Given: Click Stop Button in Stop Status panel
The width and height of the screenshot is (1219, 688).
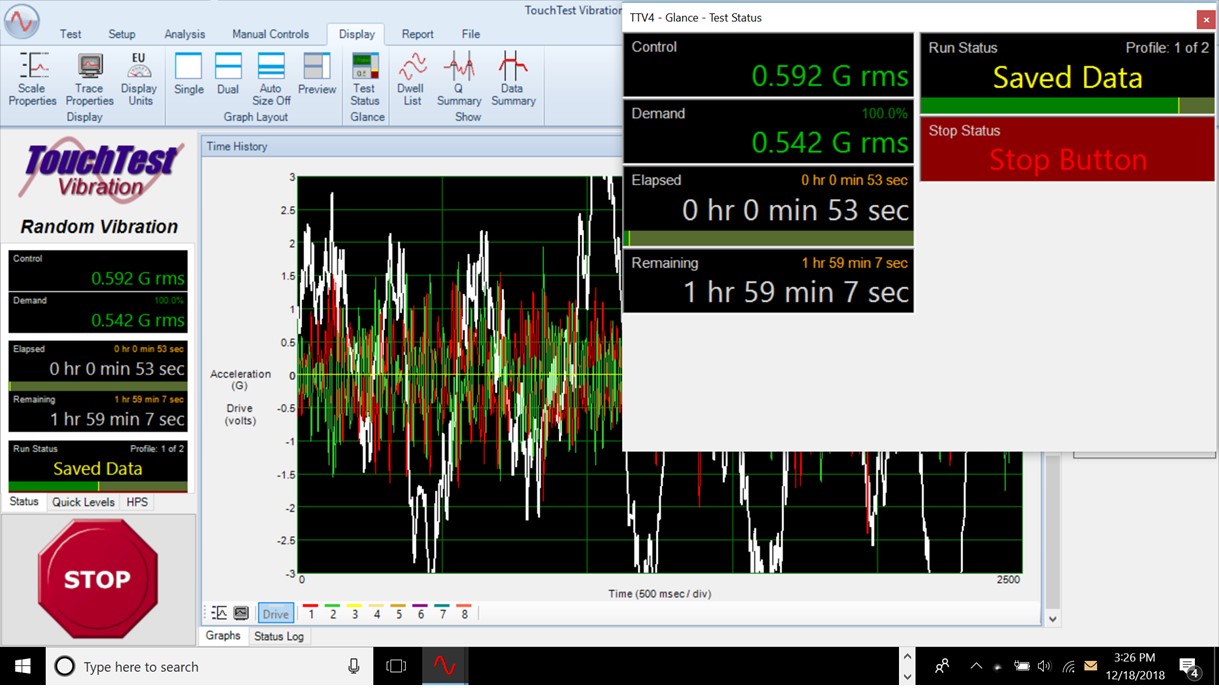Looking at the screenshot, I should click(x=1067, y=149).
